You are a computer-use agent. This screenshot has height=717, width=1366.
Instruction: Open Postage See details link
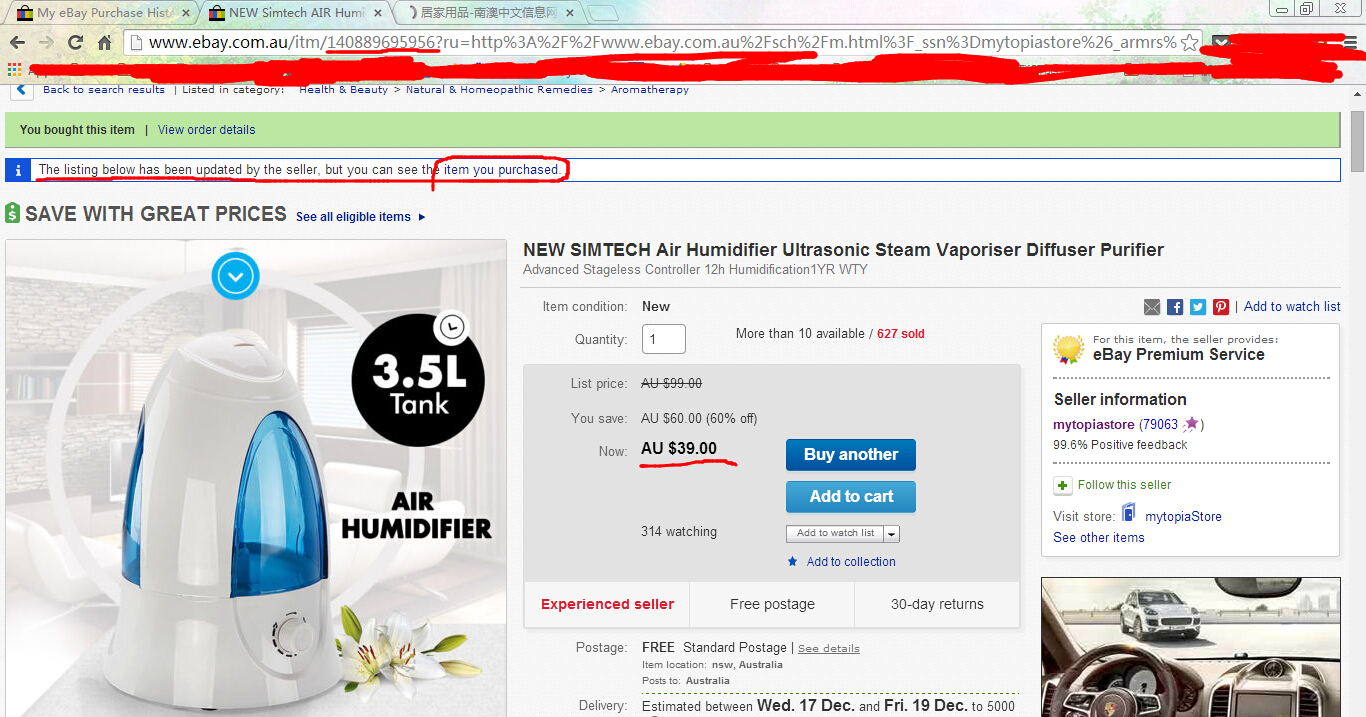[x=828, y=649]
